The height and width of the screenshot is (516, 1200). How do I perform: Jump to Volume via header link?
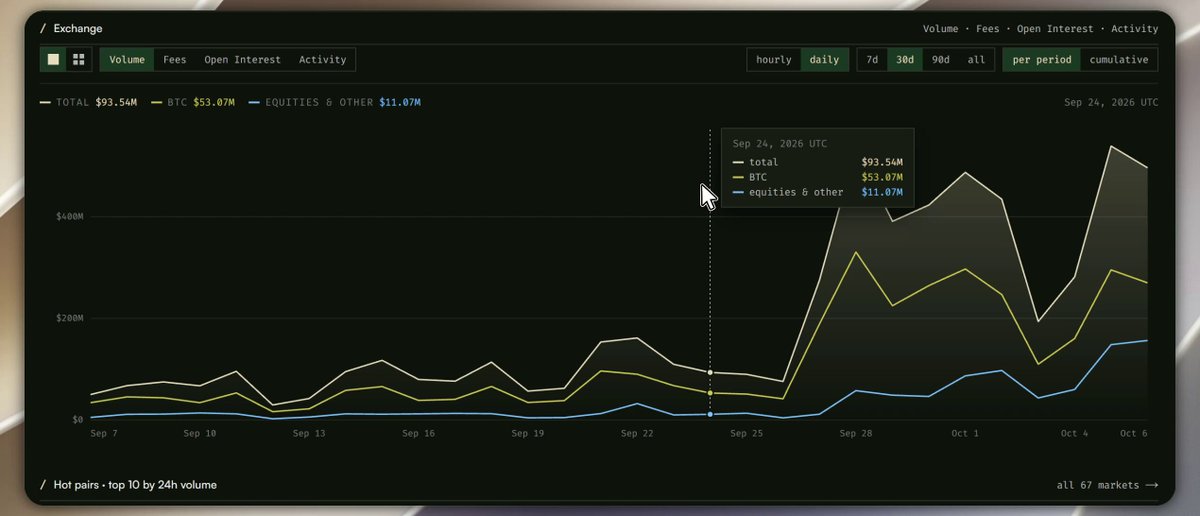coord(941,29)
